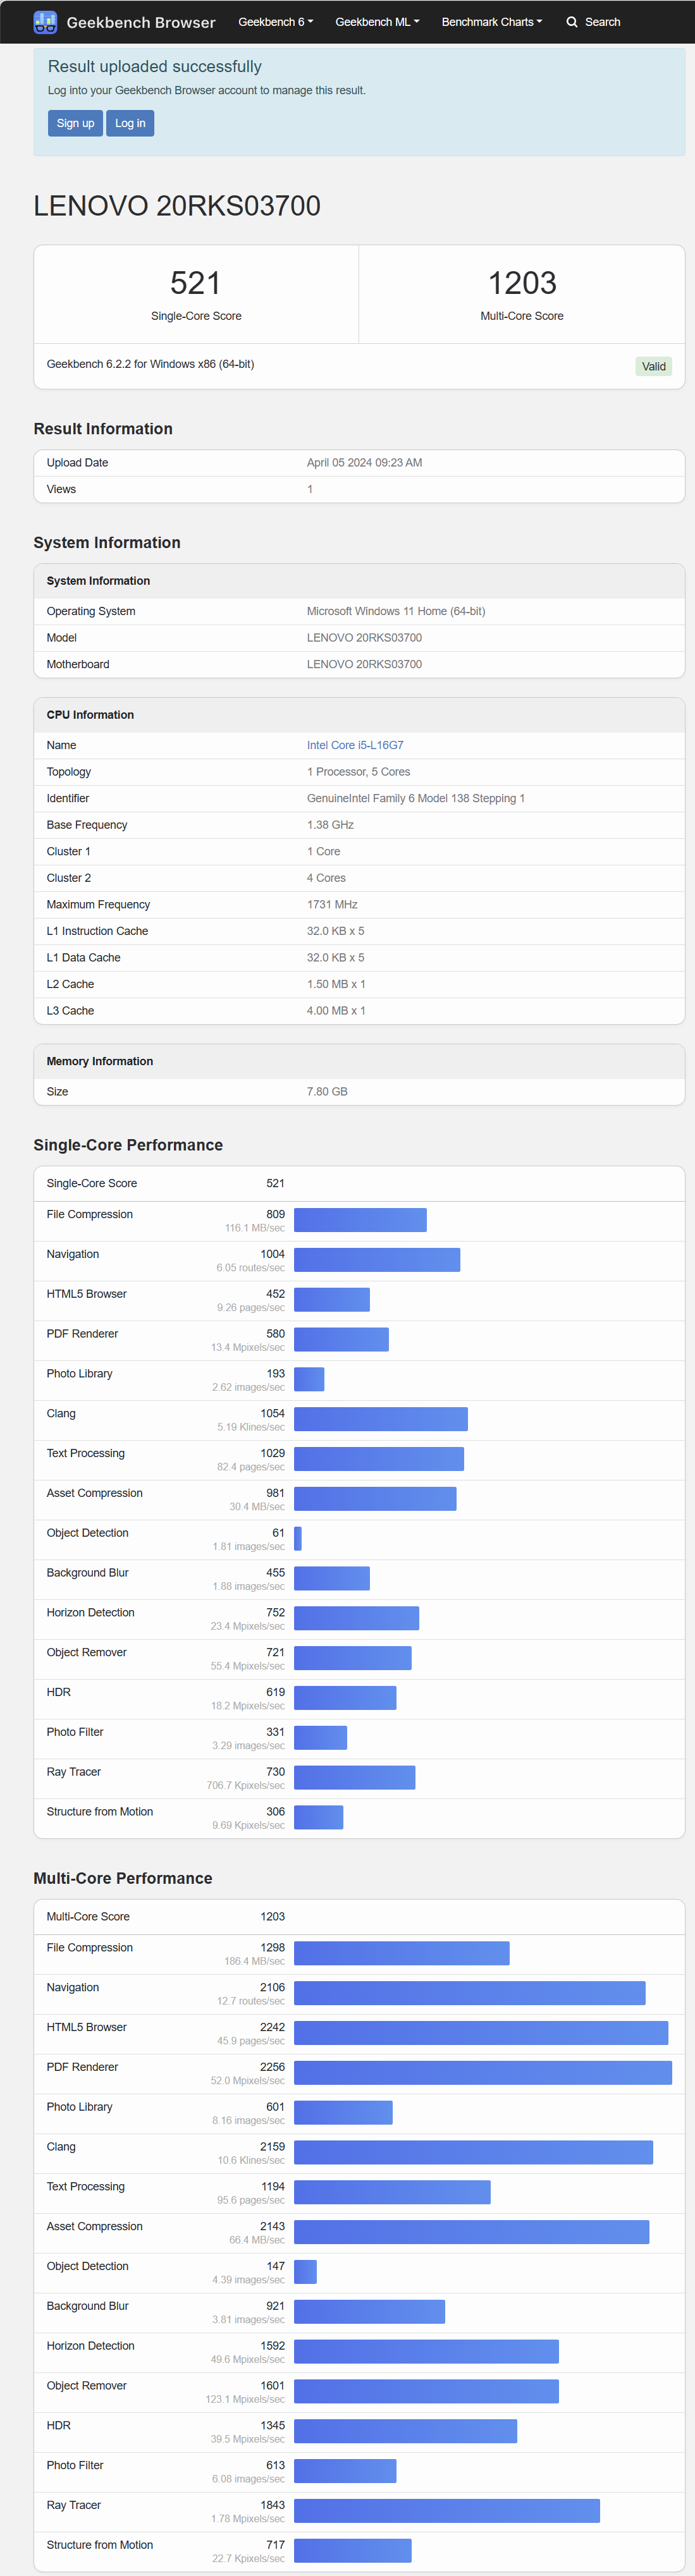Image resolution: width=695 pixels, height=2576 pixels.
Task: Click the single-core File Compression bar
Action: [360, 1220]
